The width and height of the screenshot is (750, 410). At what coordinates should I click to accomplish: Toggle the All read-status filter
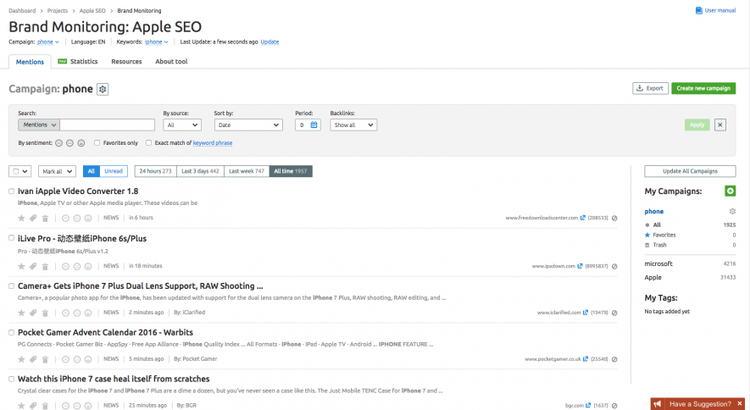click(x=91, y=171)
